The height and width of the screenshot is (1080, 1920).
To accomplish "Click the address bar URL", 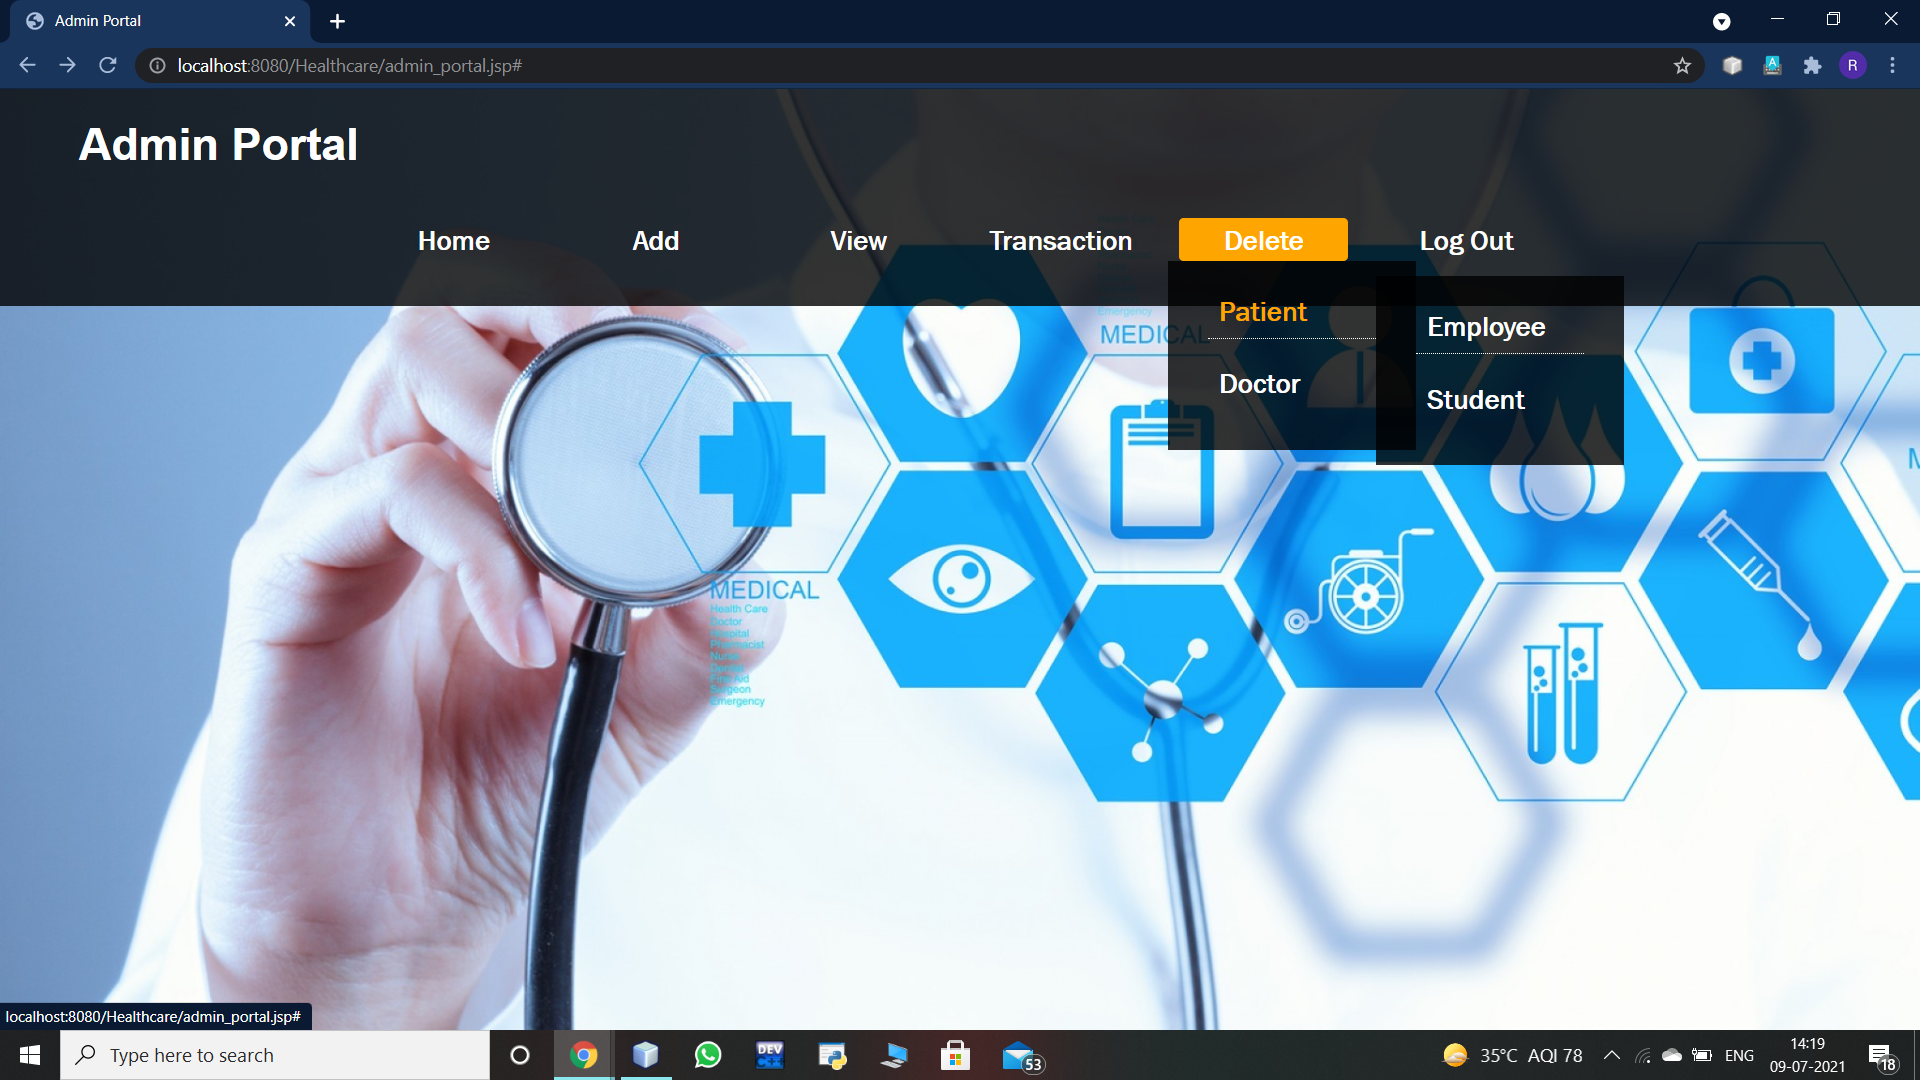I will (350, 65).
